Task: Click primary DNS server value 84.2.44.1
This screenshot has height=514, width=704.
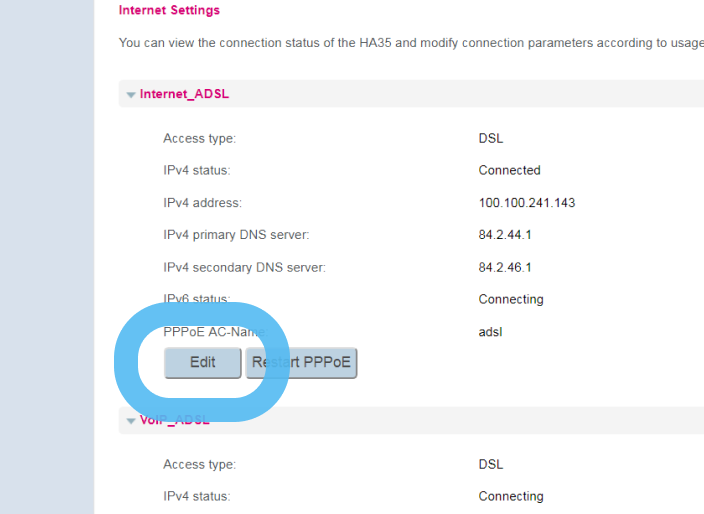Action: coord(504,235)
